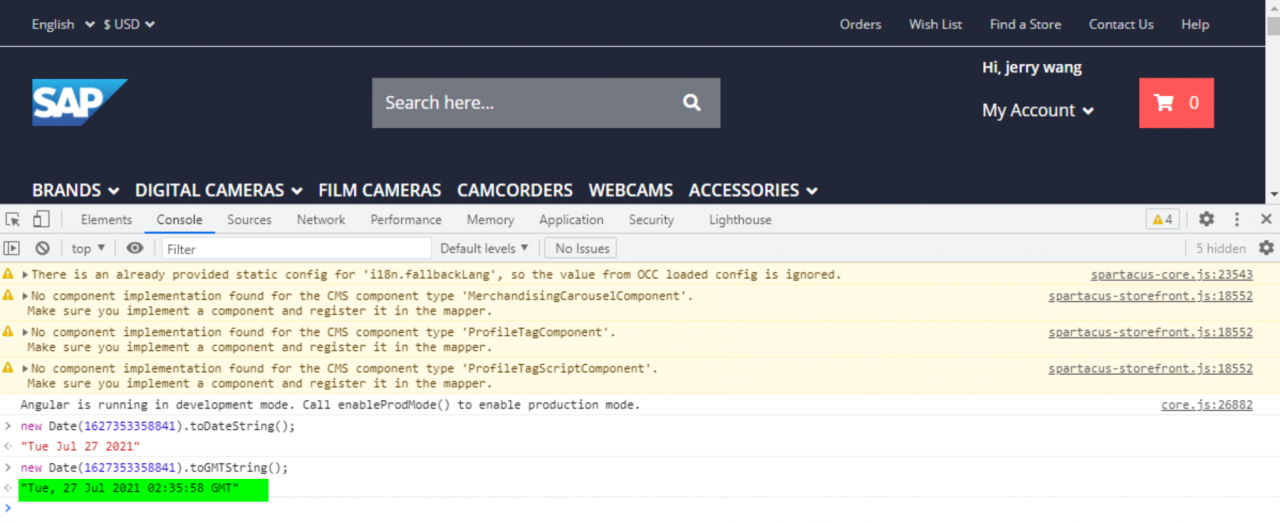Switch to the Sources tab
Viewport: 1280px width, 523px height.
point(249,220)
